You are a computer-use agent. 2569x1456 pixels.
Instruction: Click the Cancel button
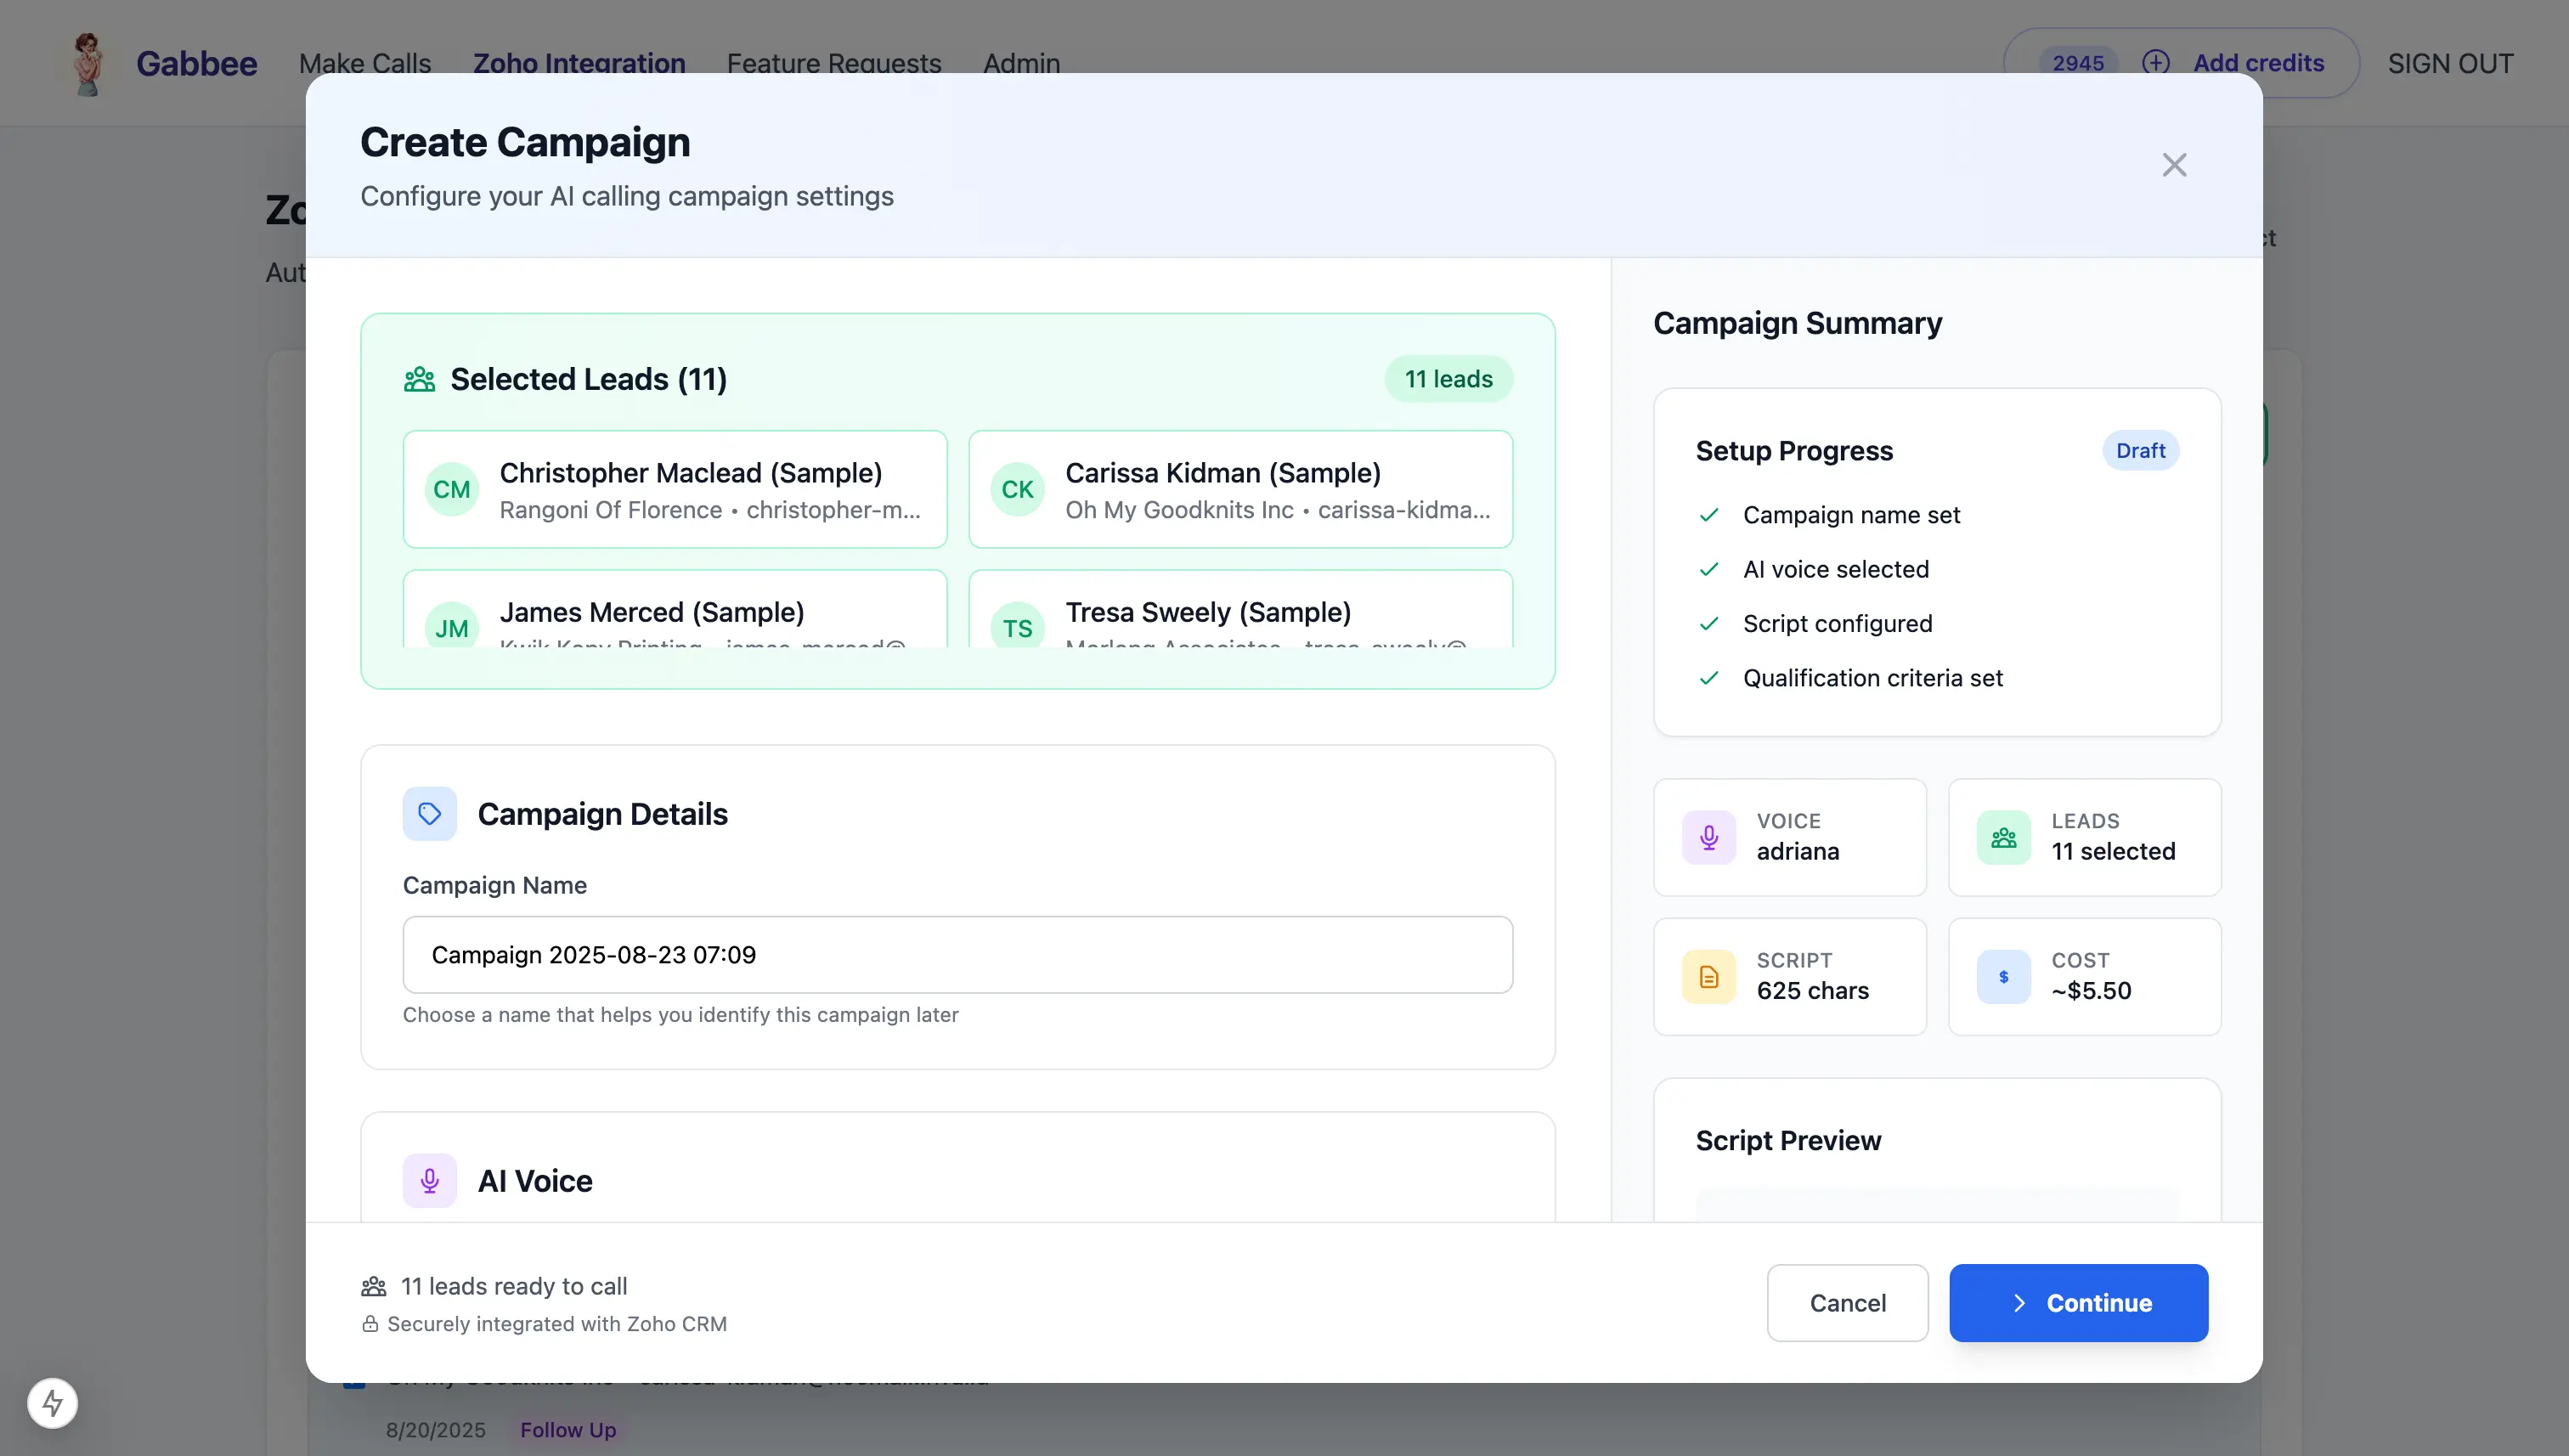point(1846,1302)
